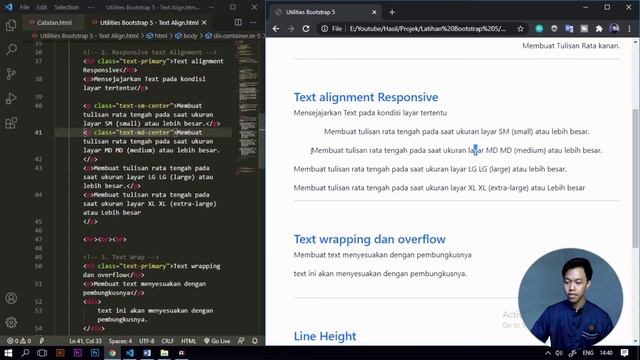Go forward in the browser

(x=291, y=29)
